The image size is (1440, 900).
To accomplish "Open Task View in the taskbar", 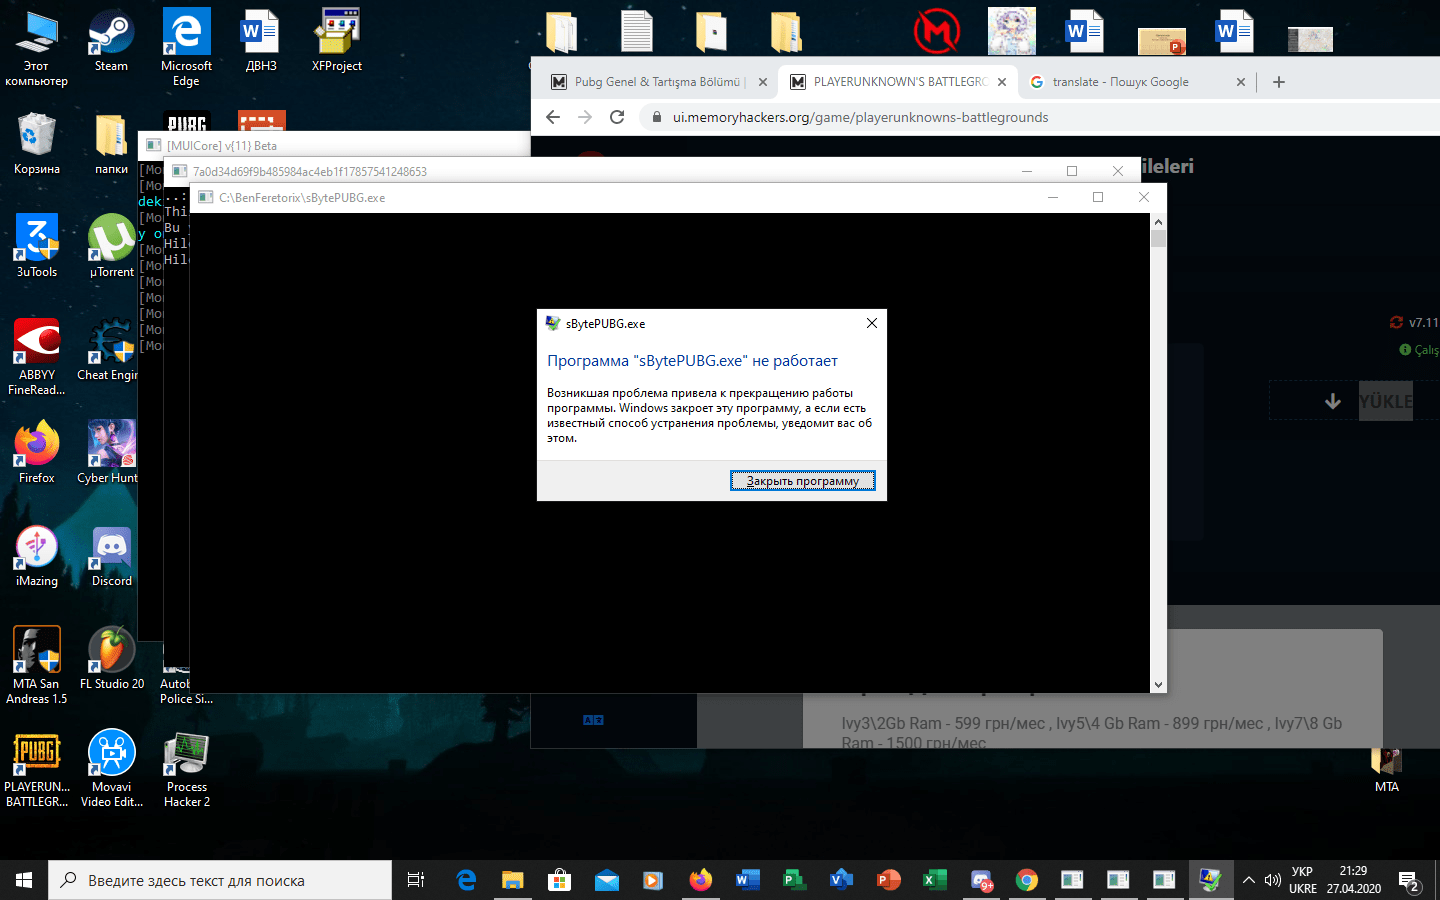I will pyautogui.click(x=416, y=880).
